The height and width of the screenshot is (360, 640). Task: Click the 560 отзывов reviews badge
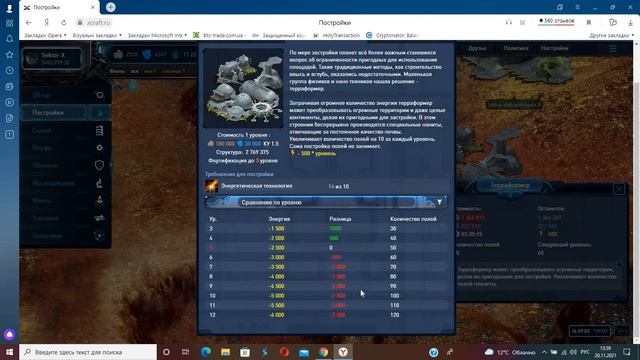pos(556,21)
